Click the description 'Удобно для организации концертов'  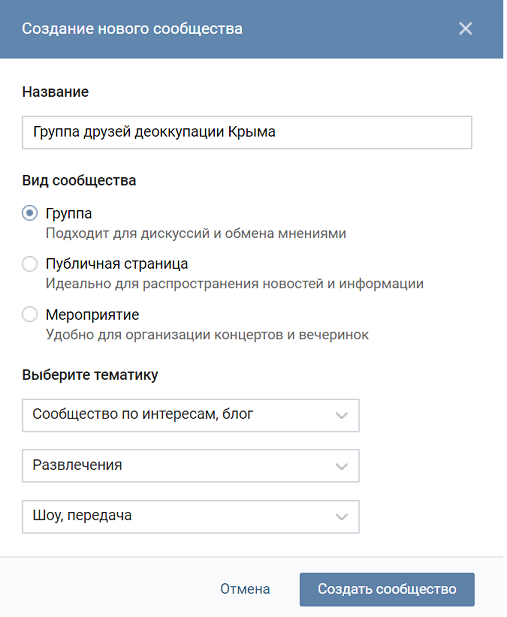(207, 335)
